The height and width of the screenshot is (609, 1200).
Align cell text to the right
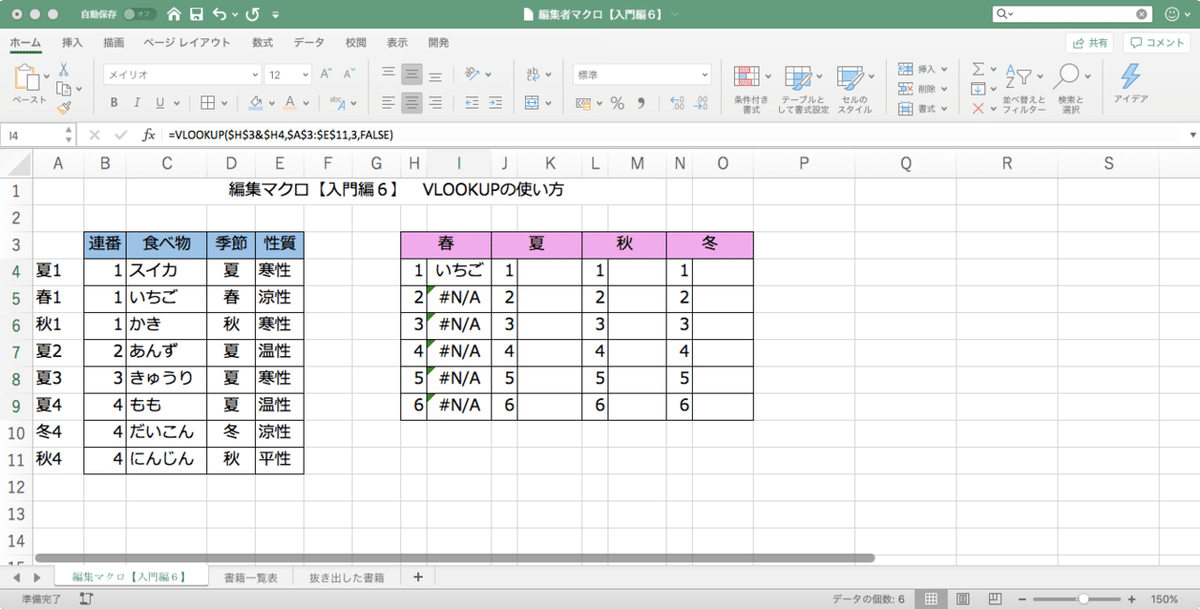(x=435, y=102)
